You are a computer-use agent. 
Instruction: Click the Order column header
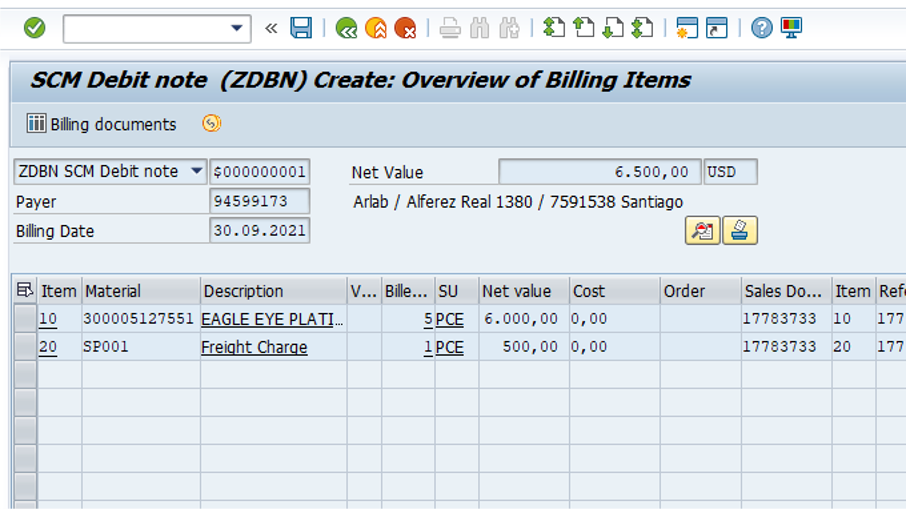[701, 291]
